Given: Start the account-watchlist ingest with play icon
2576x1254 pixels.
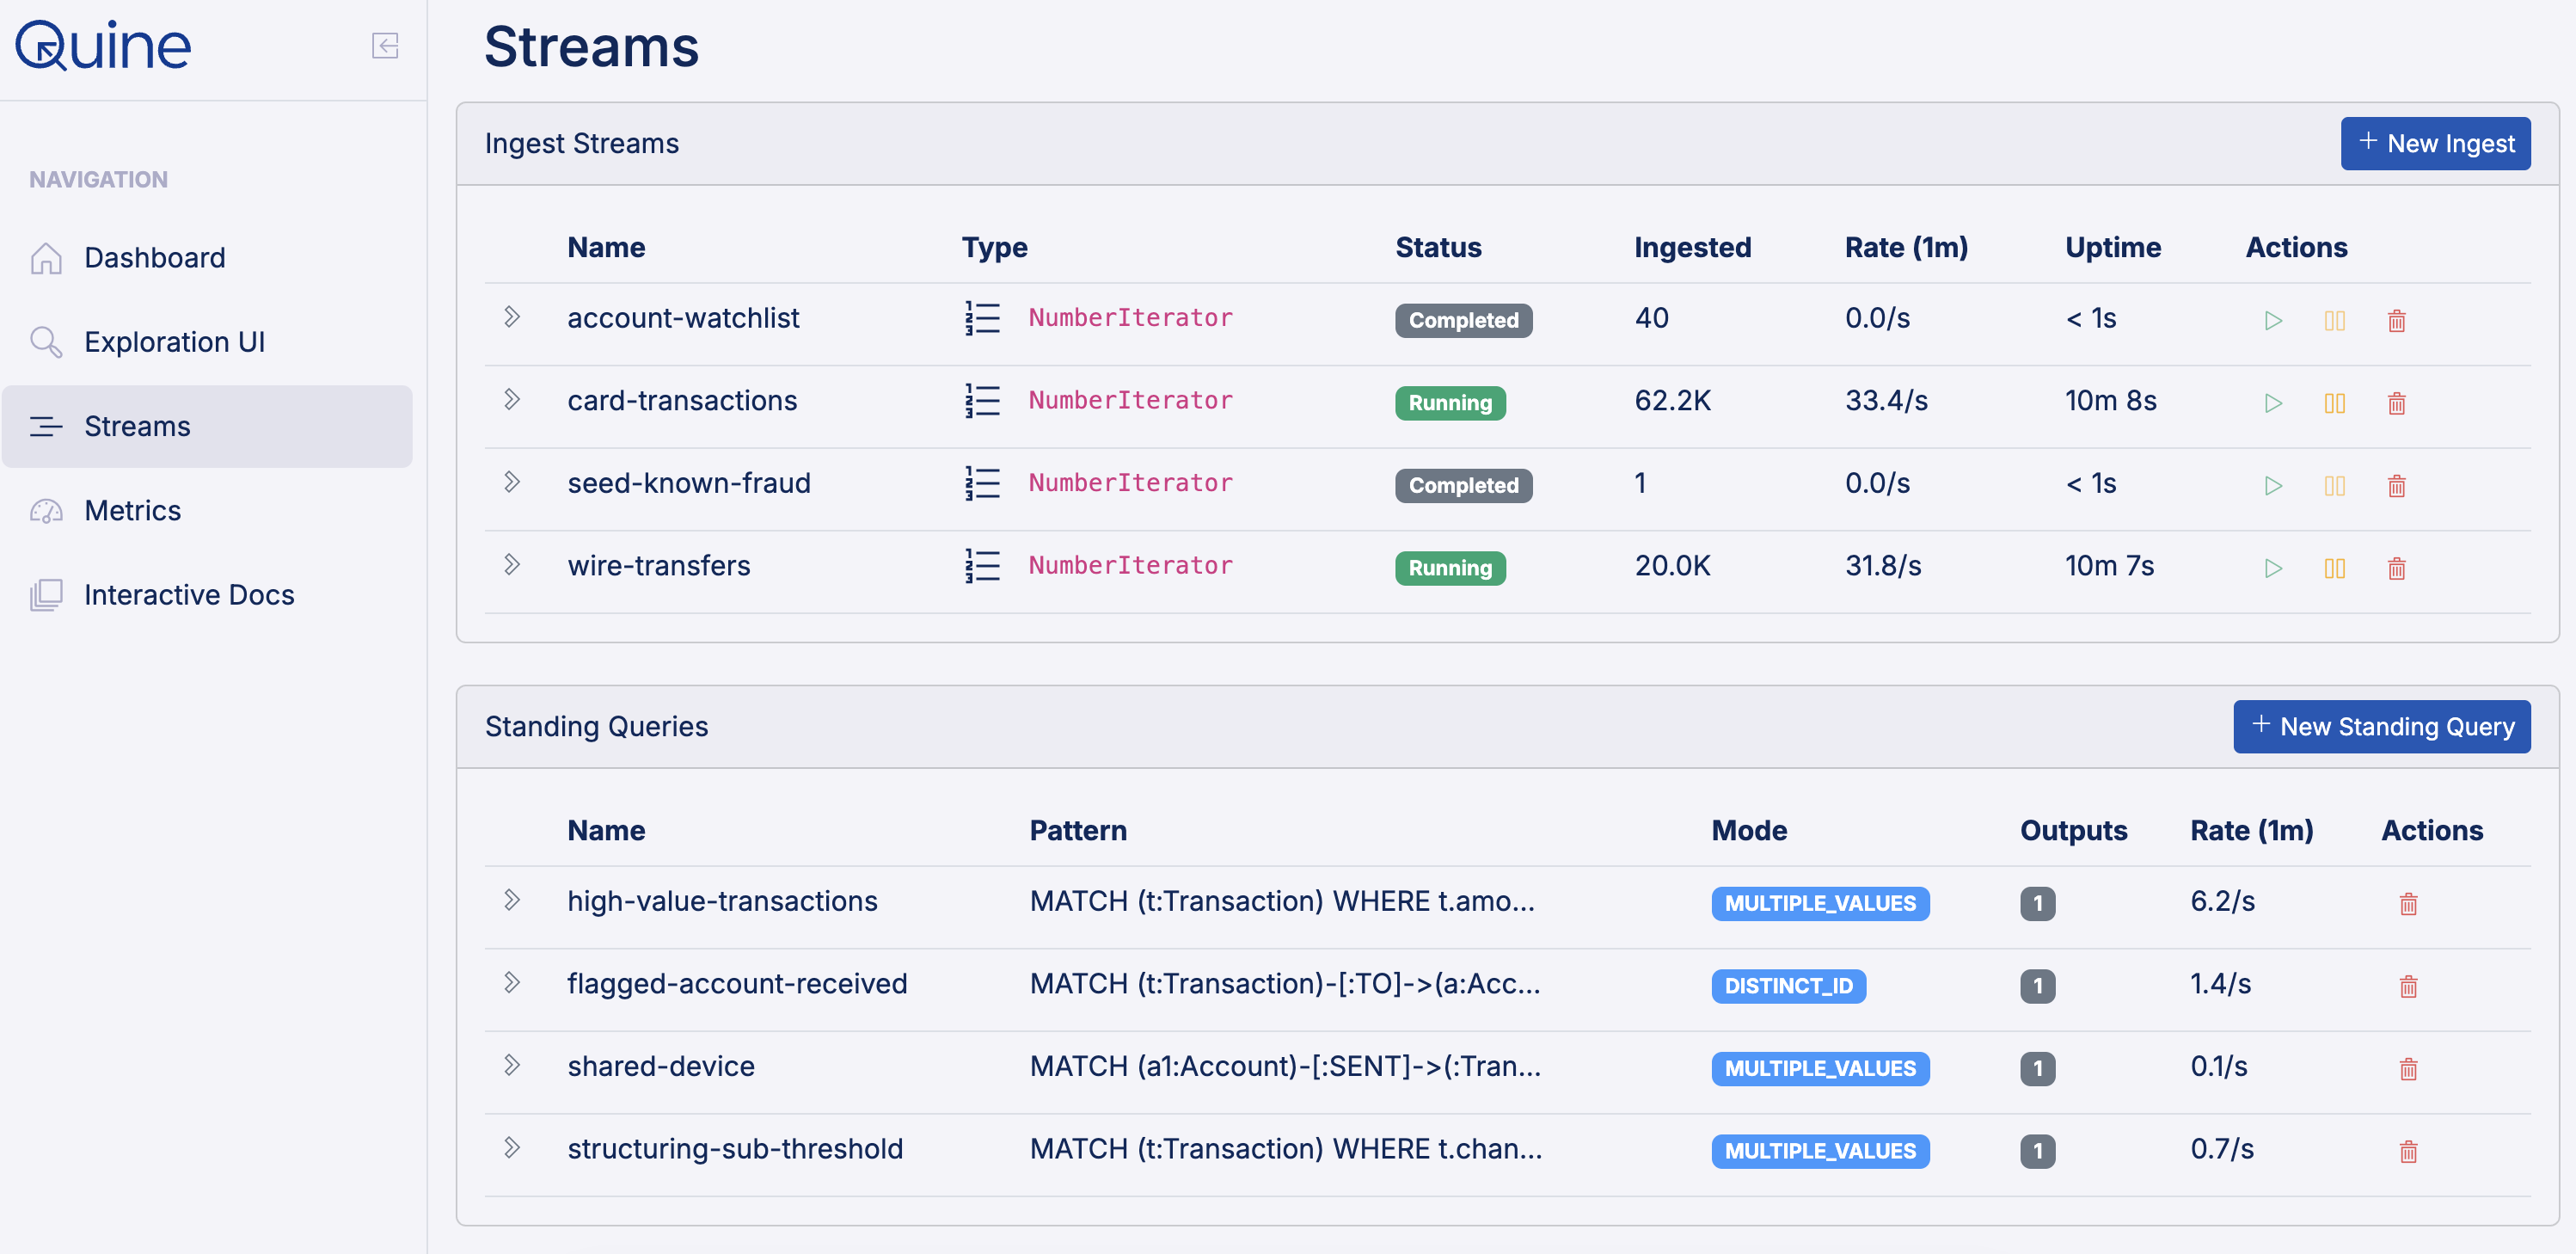Looking at the screenshot, I should coord(2273,321).
